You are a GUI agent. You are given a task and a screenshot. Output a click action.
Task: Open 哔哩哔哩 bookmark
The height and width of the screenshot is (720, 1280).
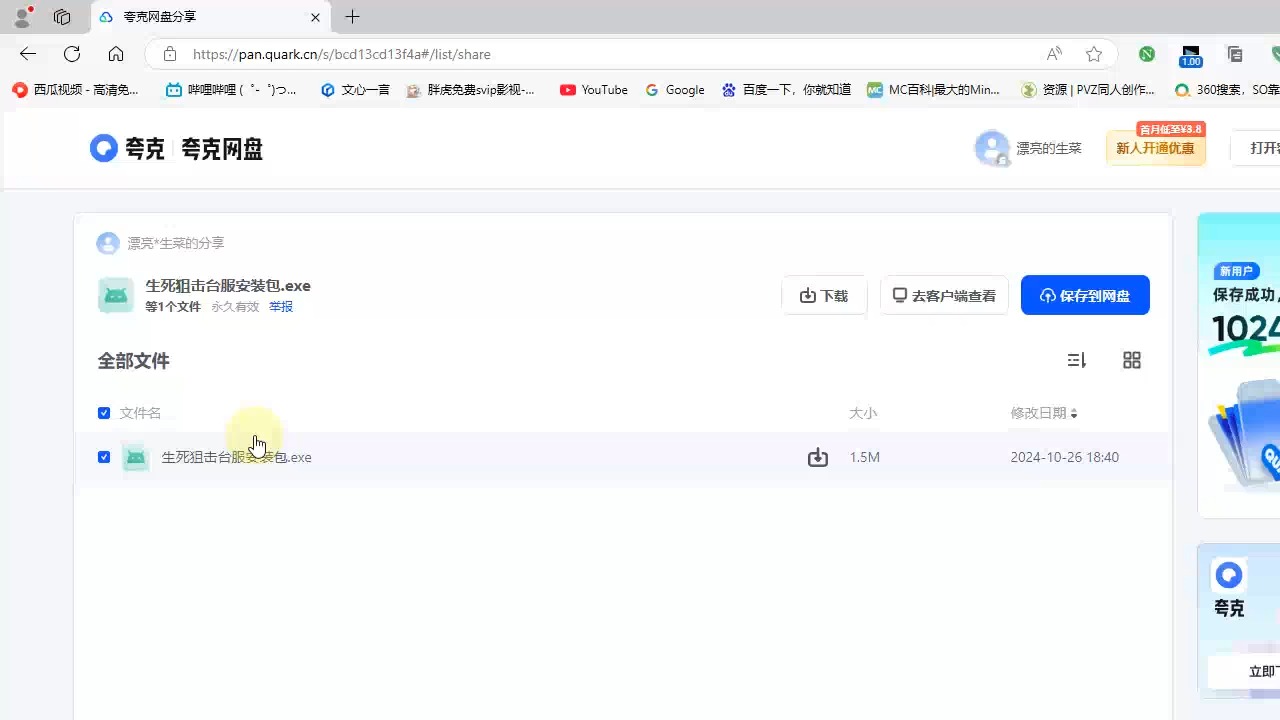[x=231, y=90]
